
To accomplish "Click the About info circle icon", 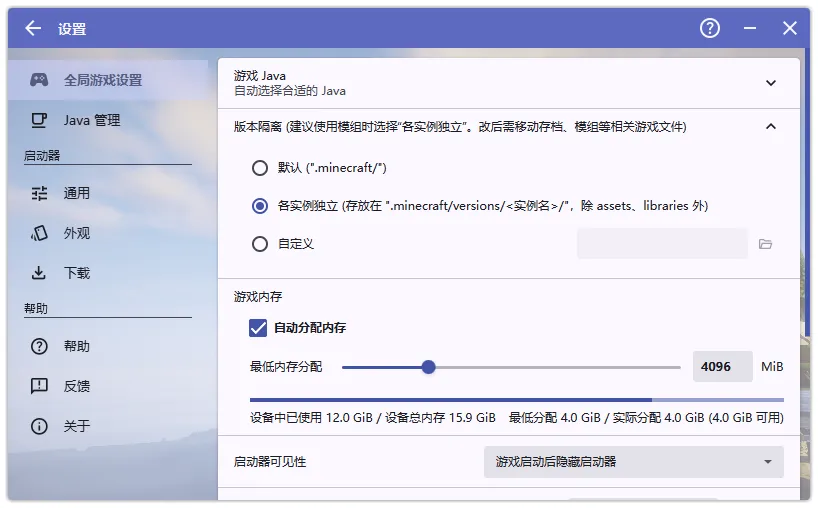I will tap(39, 426).
